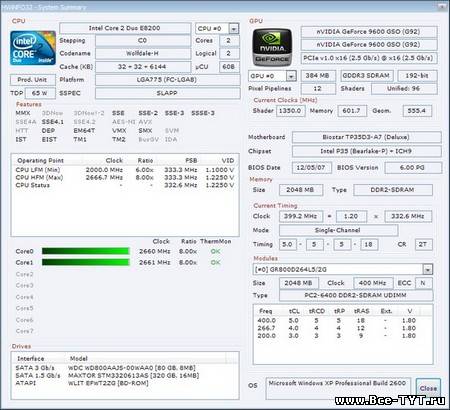Click the command rate 2T field
This screenshot has height=410, width=450.
423,244
